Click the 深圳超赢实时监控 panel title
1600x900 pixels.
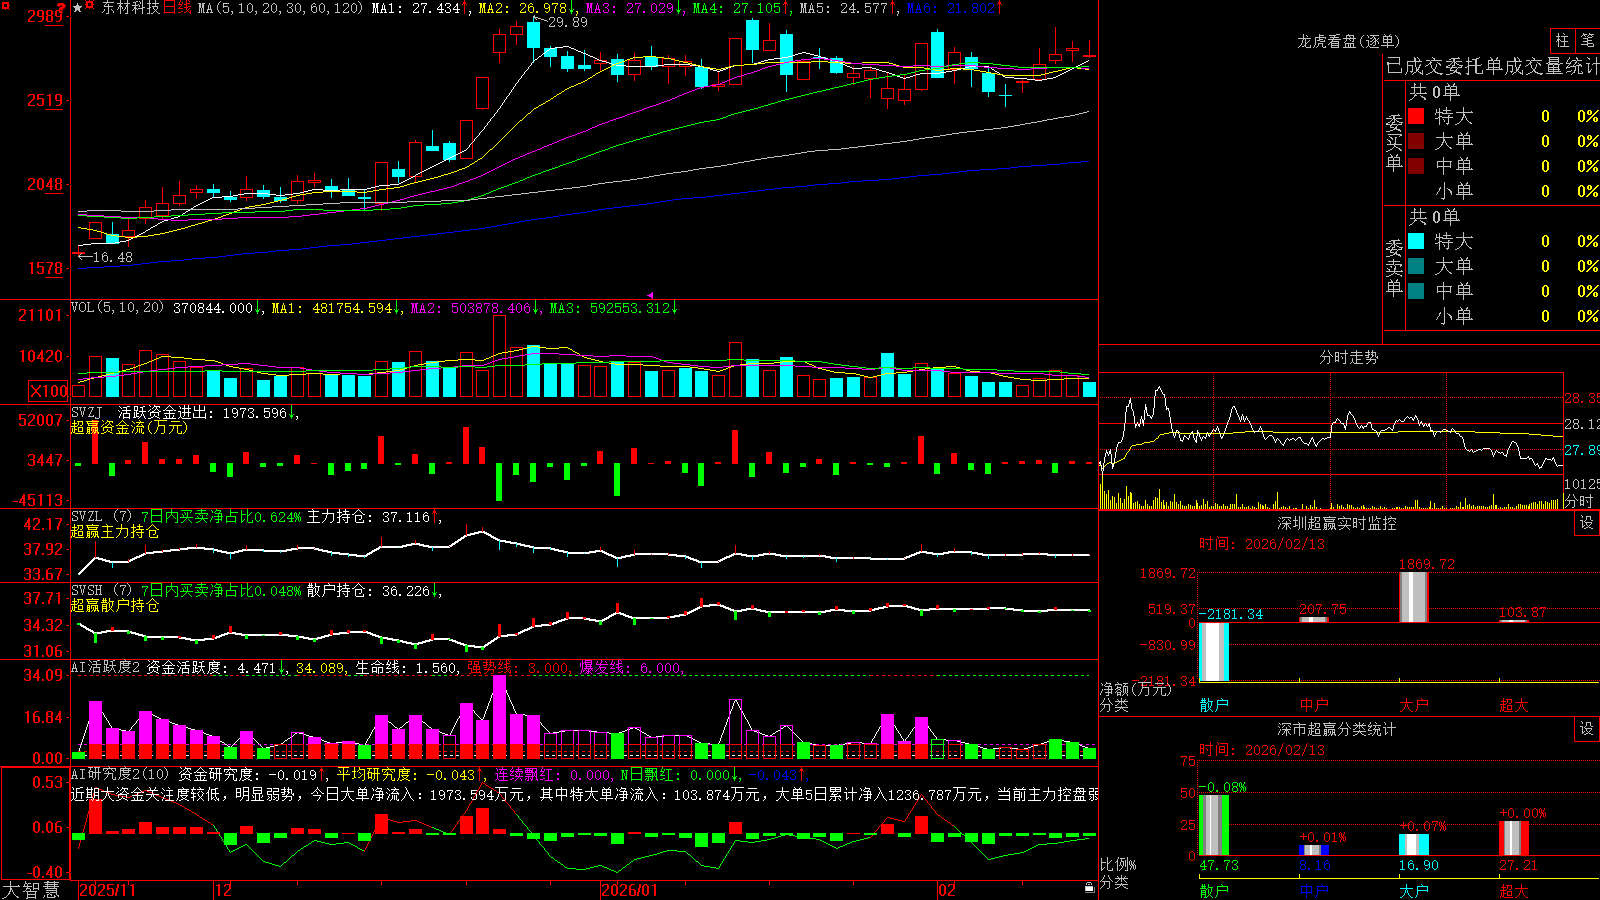coord(1337,523)
